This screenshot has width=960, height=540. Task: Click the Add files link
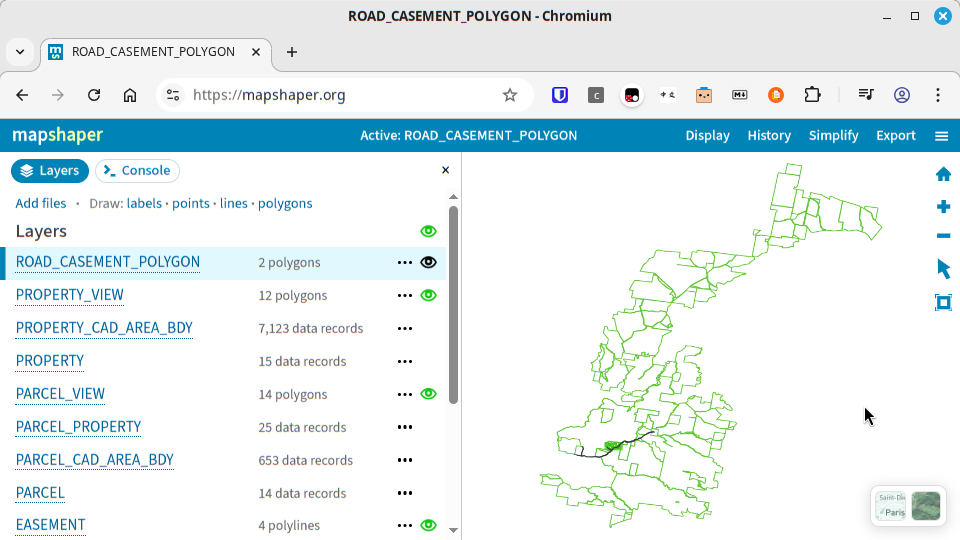[x=40, y=203]
